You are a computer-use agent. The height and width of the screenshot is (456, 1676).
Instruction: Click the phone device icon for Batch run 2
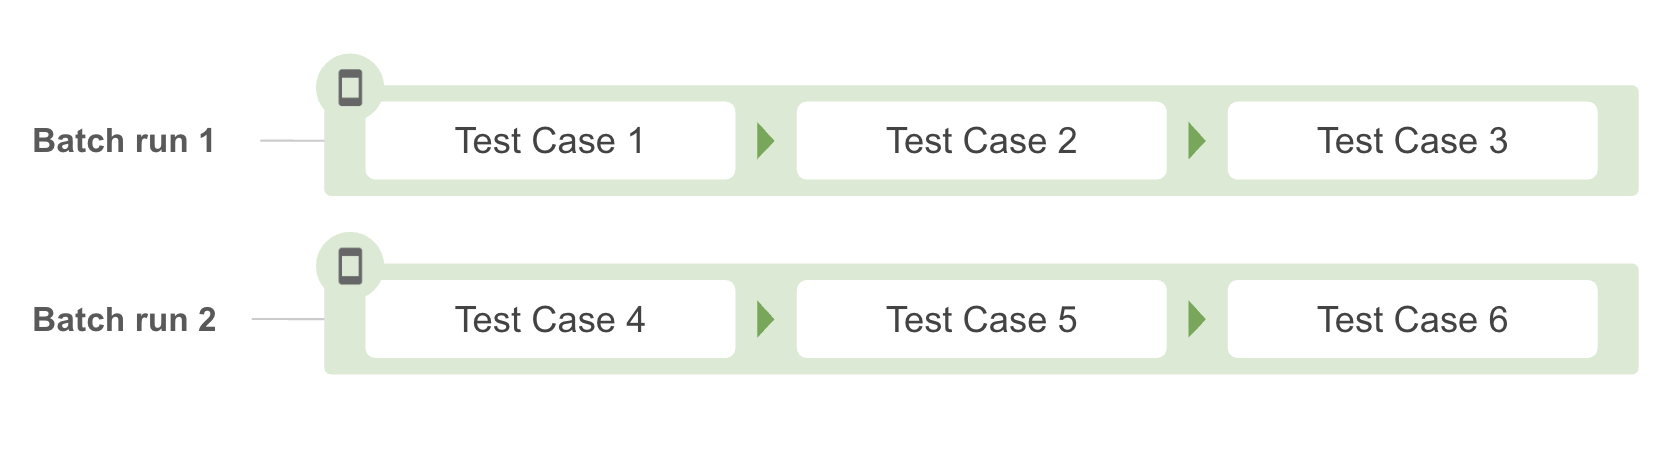350,267
